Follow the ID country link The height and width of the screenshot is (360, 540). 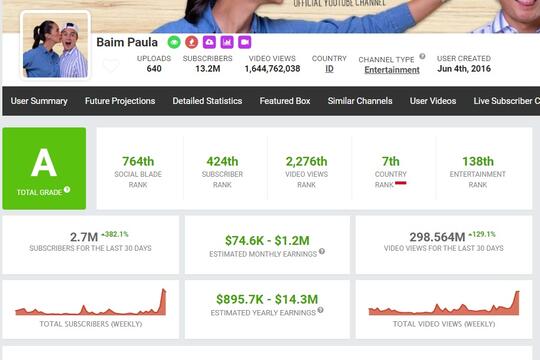(329, 69)
